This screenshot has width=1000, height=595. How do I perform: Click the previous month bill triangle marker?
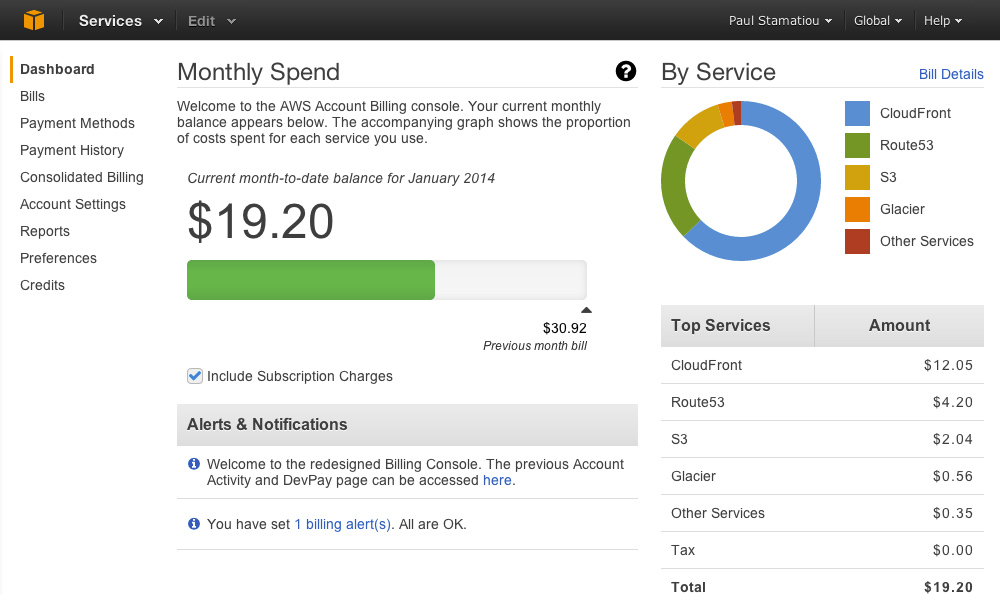[586, 310]
